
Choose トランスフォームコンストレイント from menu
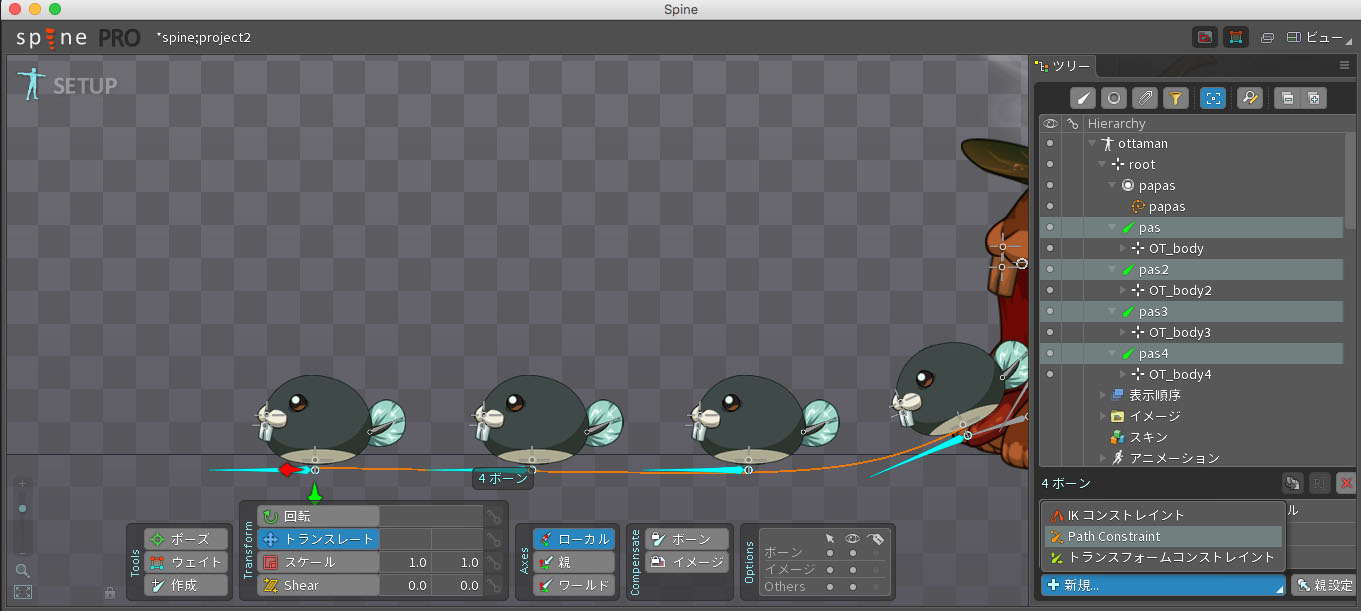click(1162, 557)
